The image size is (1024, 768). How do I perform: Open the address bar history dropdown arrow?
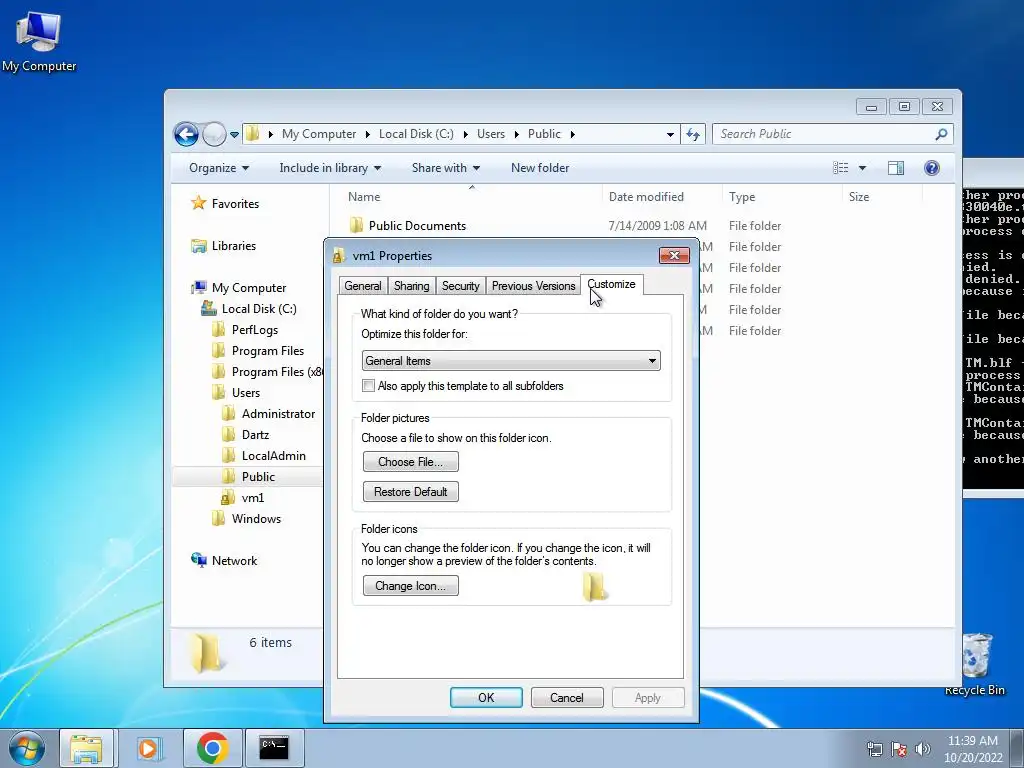(670, 135)
